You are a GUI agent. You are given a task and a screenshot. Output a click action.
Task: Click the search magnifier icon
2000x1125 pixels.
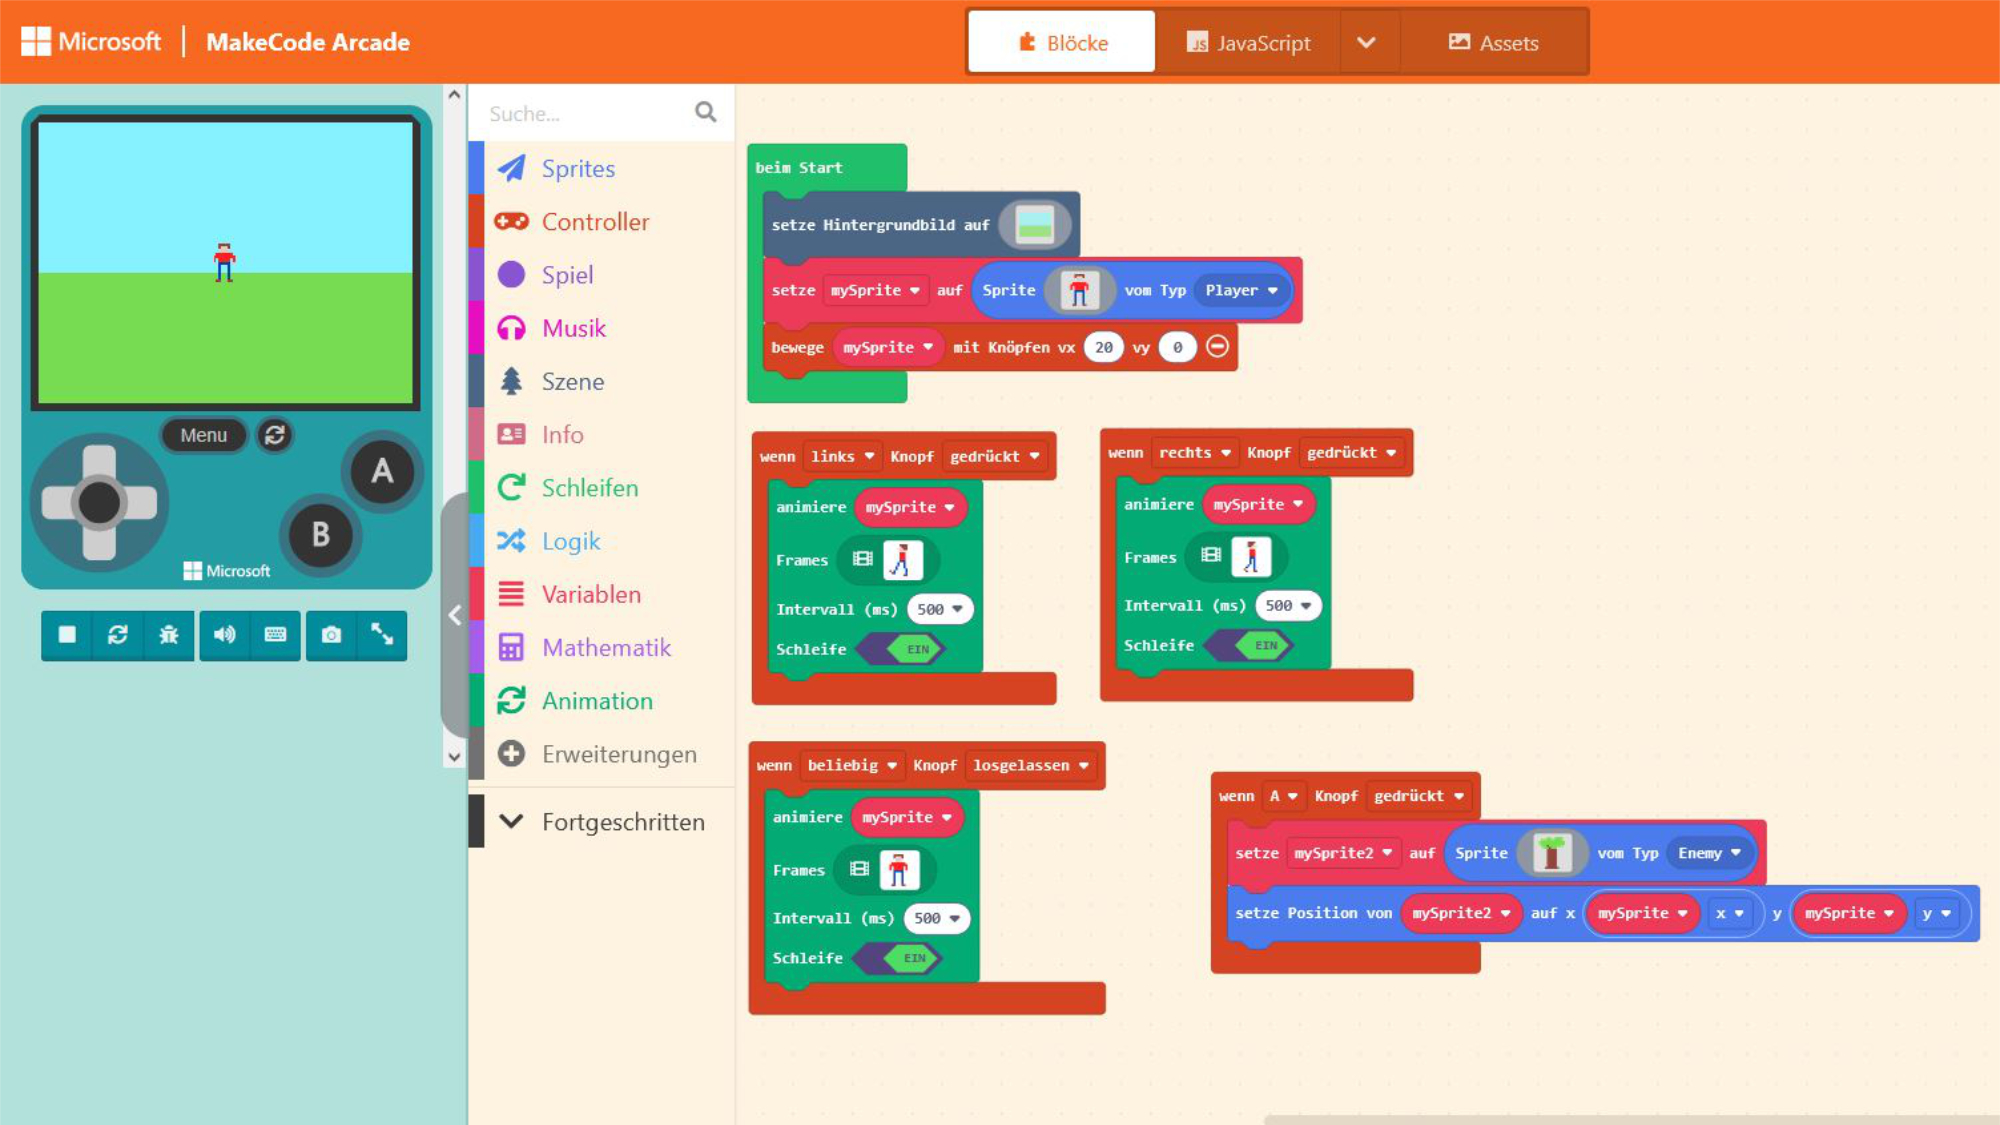pyautogui.click(x=706, y=112)
